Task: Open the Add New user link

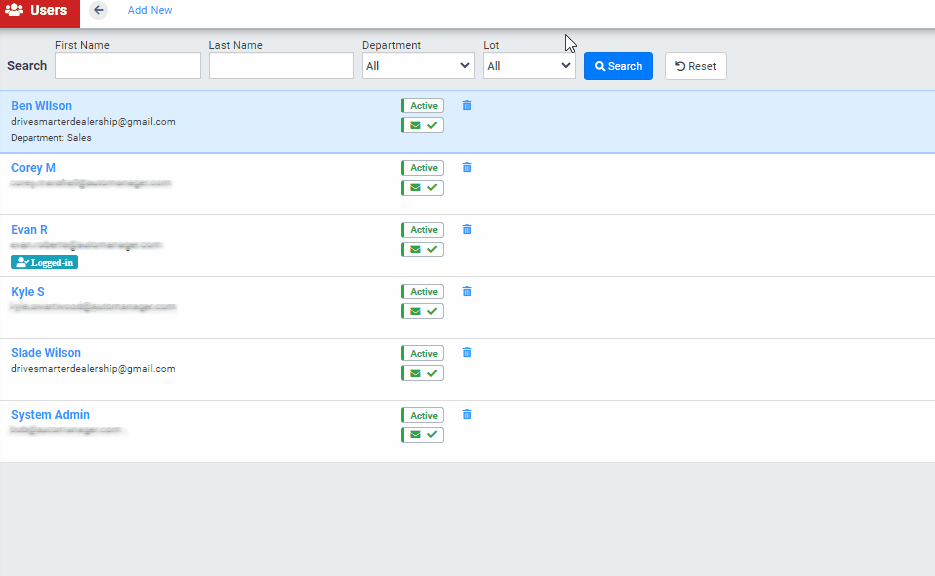Action: pos(150,10)
